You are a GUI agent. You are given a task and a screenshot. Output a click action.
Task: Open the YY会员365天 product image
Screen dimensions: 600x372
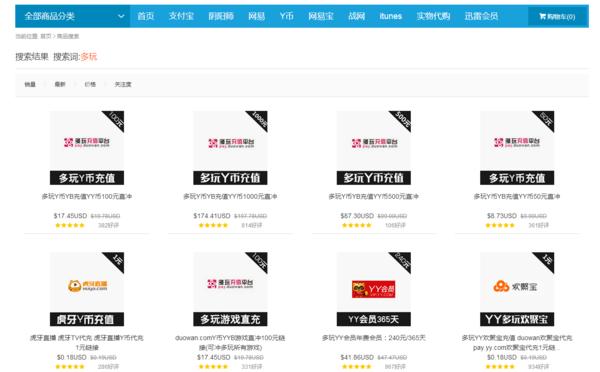[x=374, y=289]
